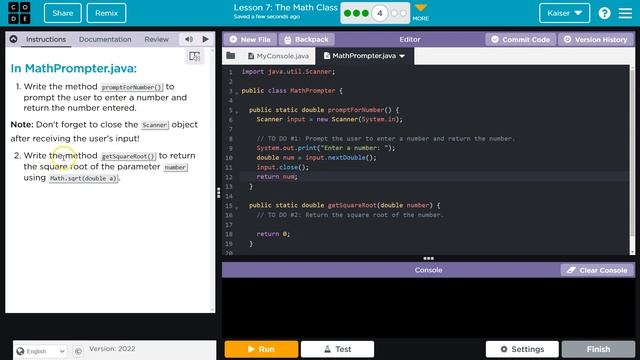Click the Test button

pos(337,349)
